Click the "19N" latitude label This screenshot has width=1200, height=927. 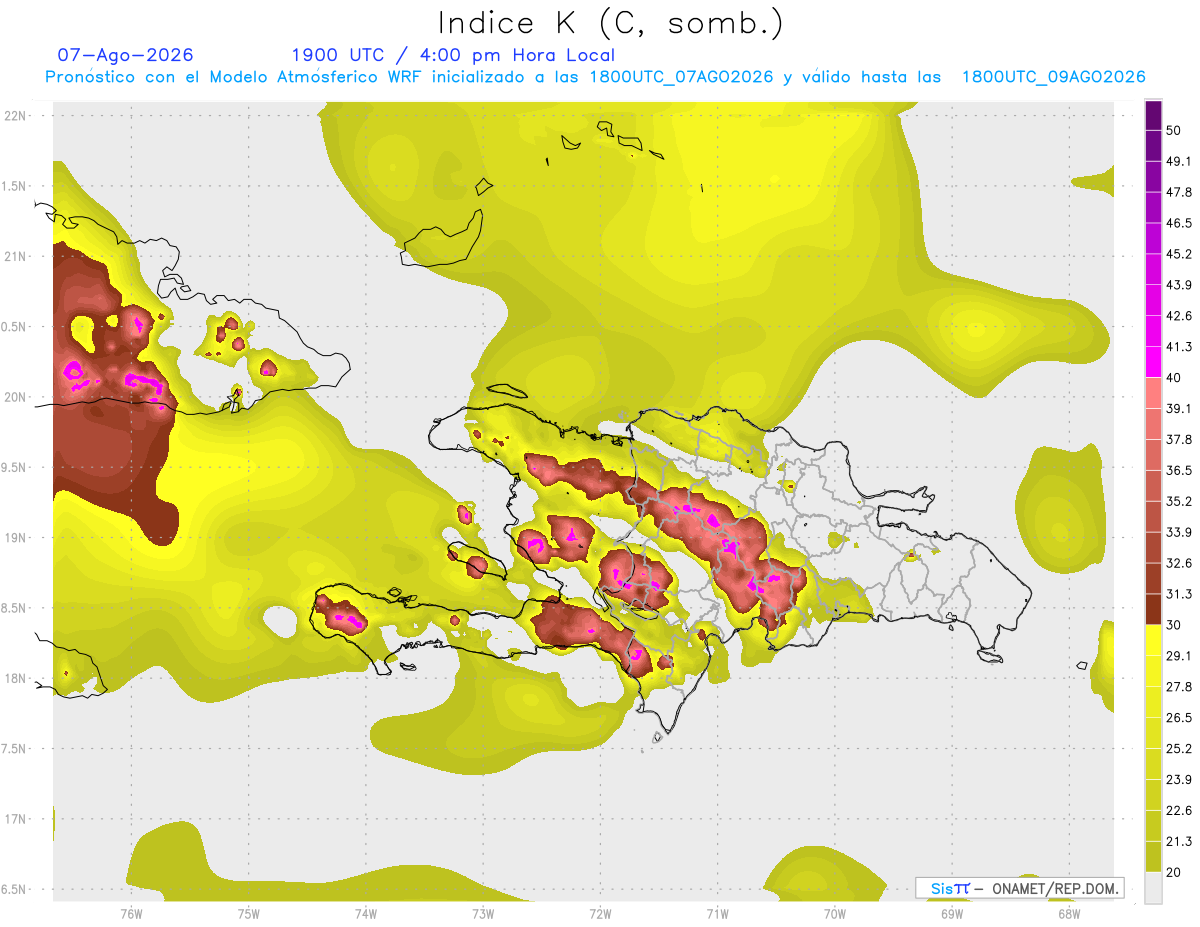pos(15,537)
